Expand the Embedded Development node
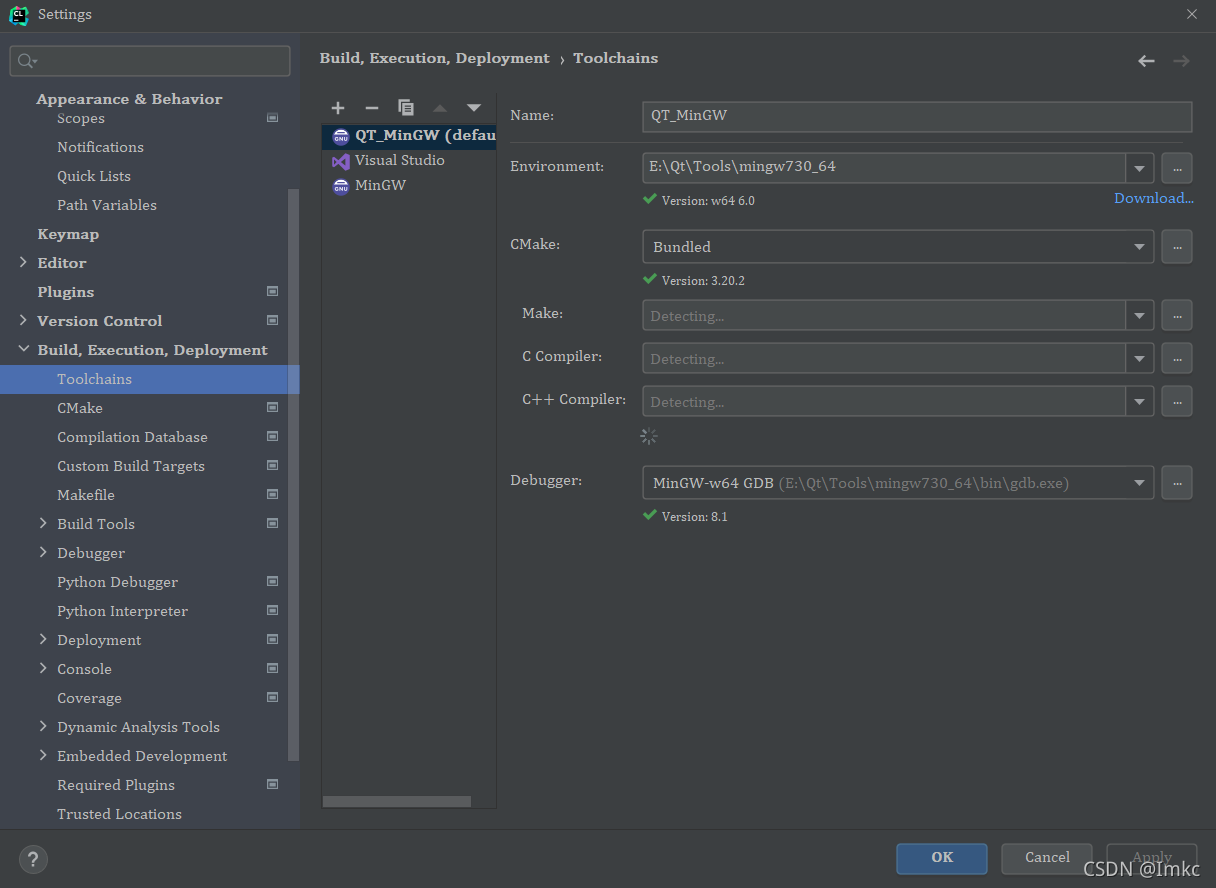 [43, 756]
